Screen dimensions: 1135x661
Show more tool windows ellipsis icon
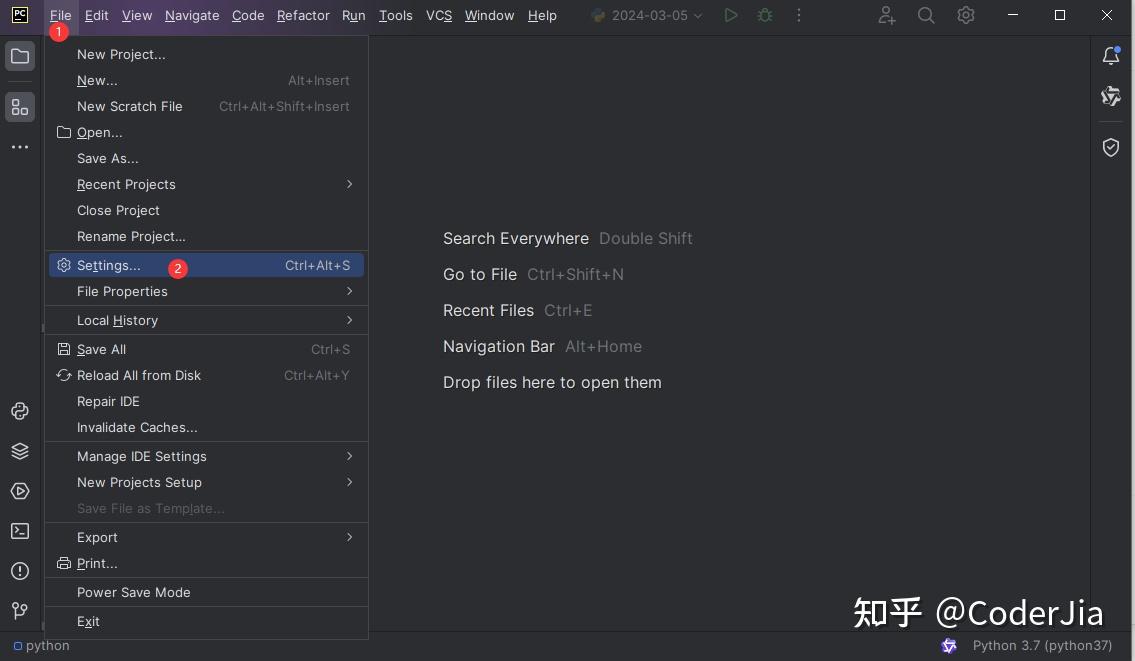point(20,147)
